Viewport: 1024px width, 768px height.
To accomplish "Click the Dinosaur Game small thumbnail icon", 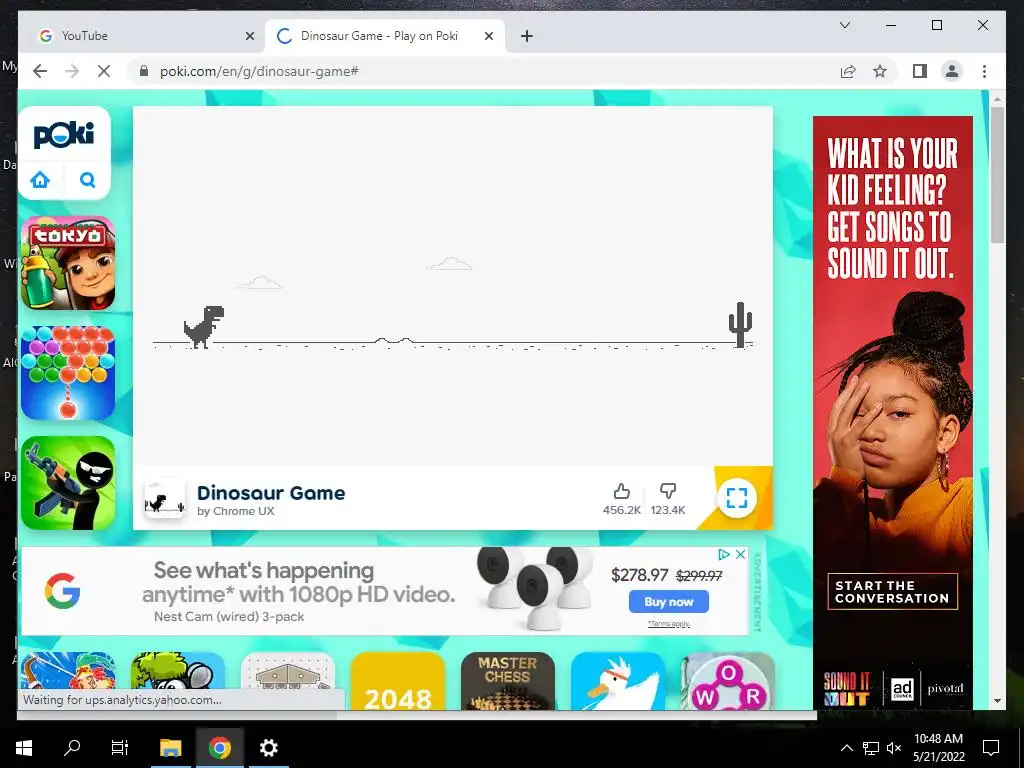I will (164, 498).
